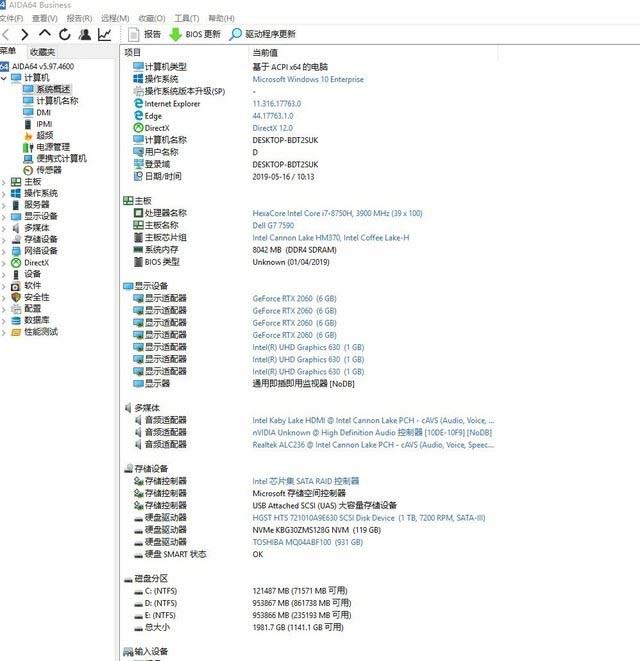Expand the 操作系统 tree node
The image size is (640, 661).
click(x=4, y=193)
